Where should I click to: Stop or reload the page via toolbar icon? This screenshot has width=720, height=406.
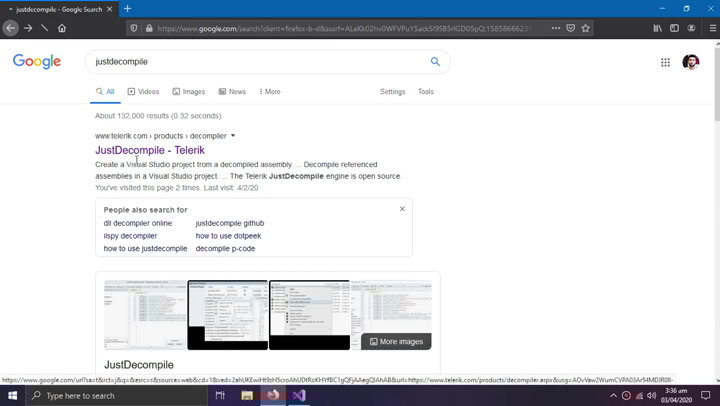pos(45,28)
